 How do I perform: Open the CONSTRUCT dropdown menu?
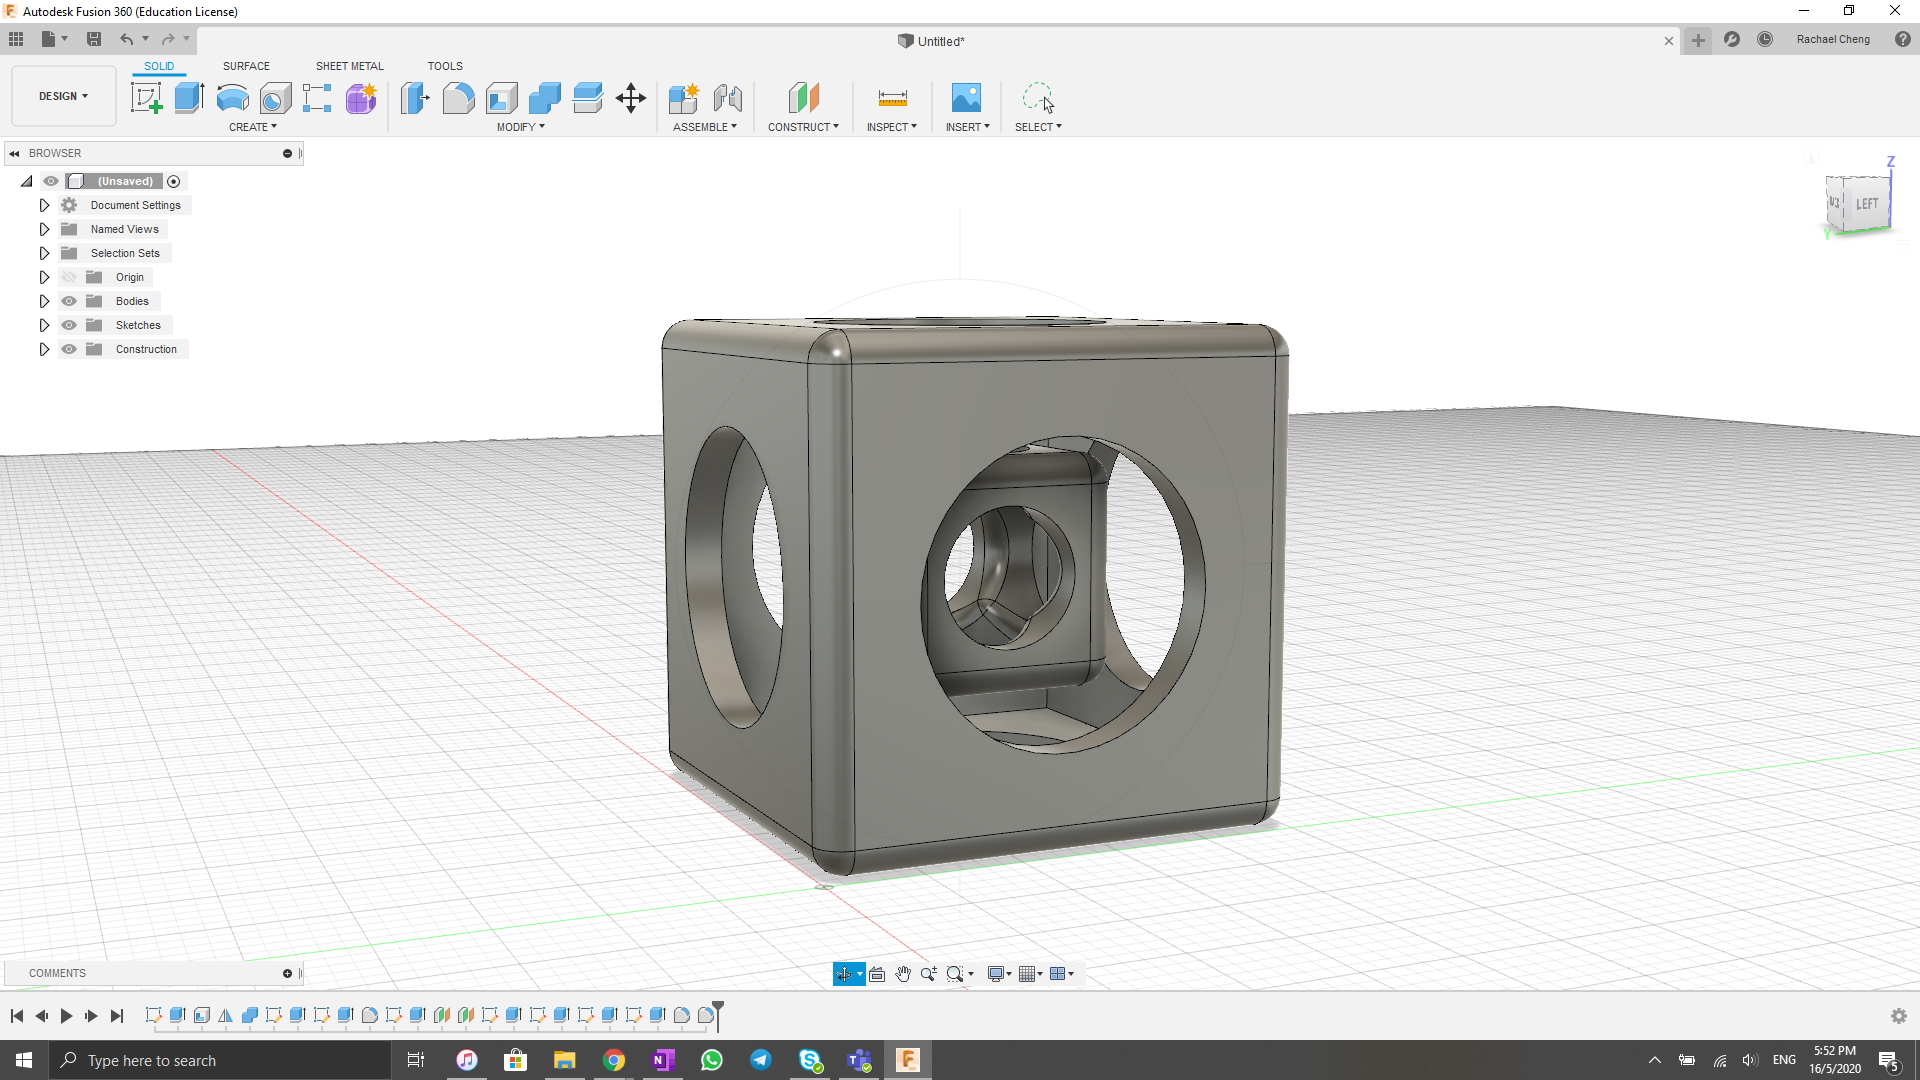(x=803, y=127)
